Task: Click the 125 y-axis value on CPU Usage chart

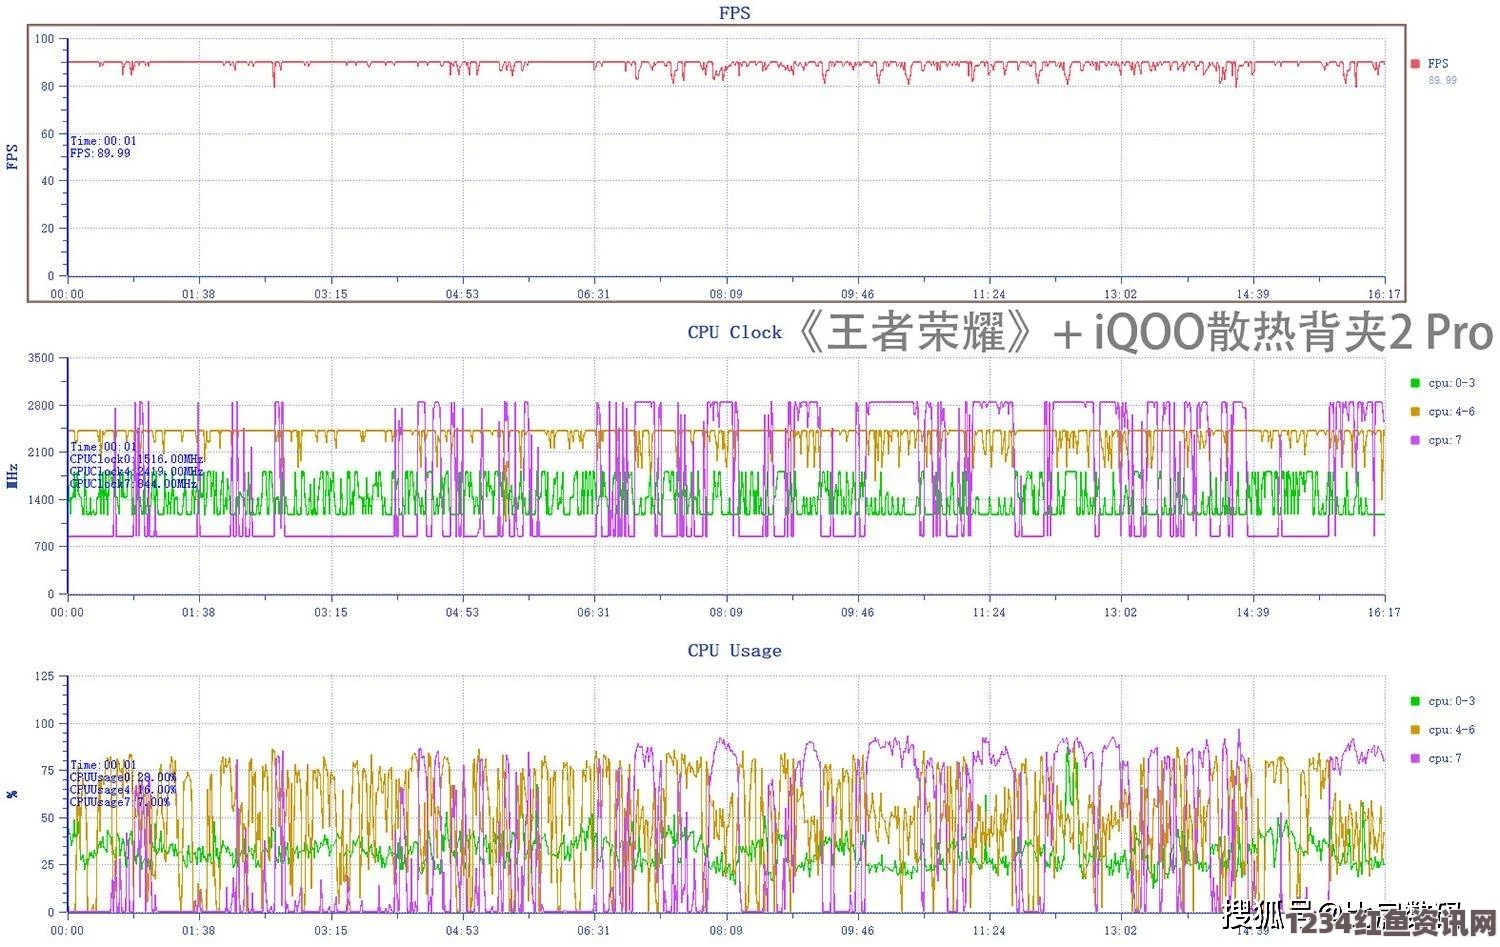Action: (x=45, y=676)
